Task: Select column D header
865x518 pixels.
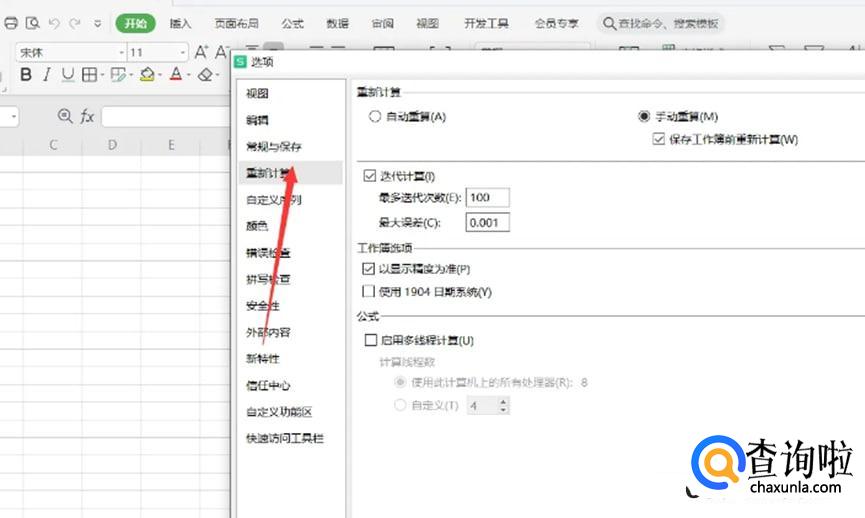Action: (x=112, y=145)
